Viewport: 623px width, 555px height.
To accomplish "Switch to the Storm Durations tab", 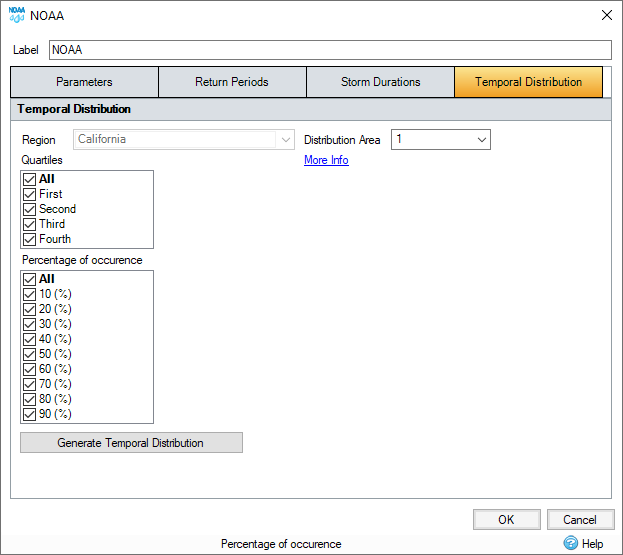I will point(380,82).
